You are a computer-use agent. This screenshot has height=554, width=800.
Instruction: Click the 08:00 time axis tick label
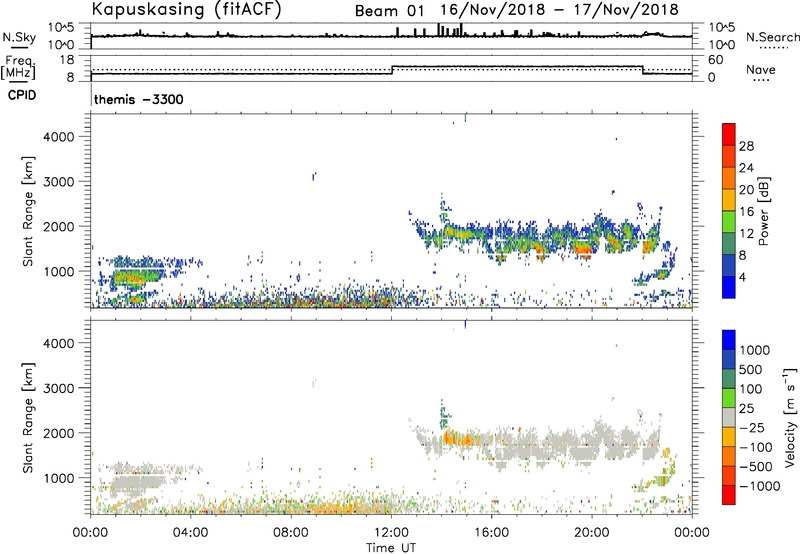pos(291,533)
